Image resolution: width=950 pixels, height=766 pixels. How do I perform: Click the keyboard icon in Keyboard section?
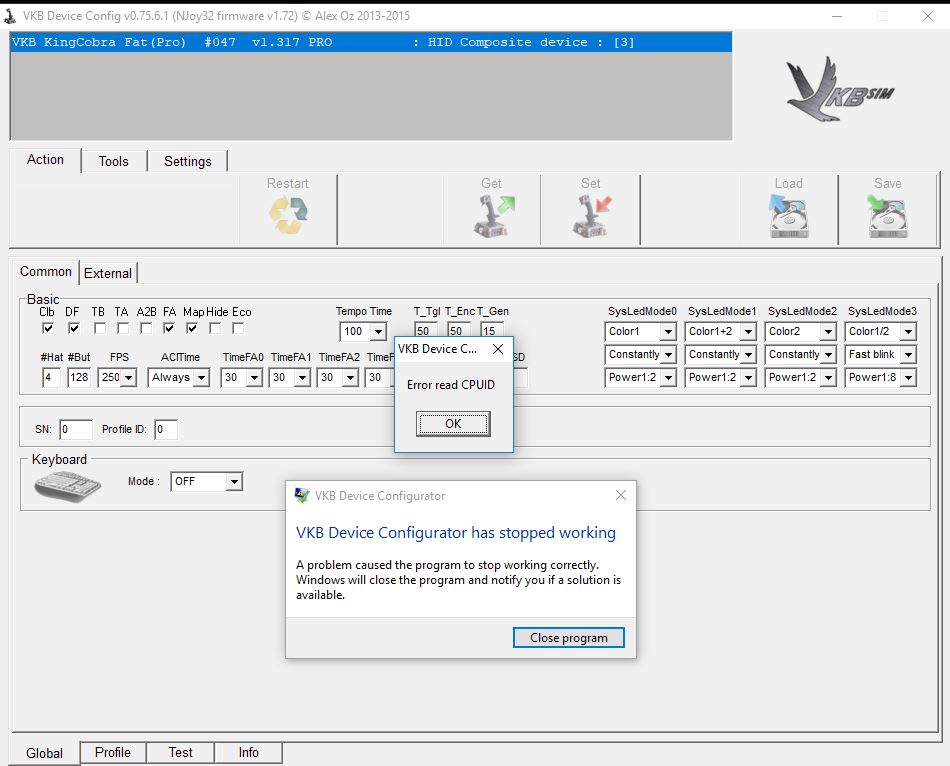pyautogui.click(x=68, y=485)
